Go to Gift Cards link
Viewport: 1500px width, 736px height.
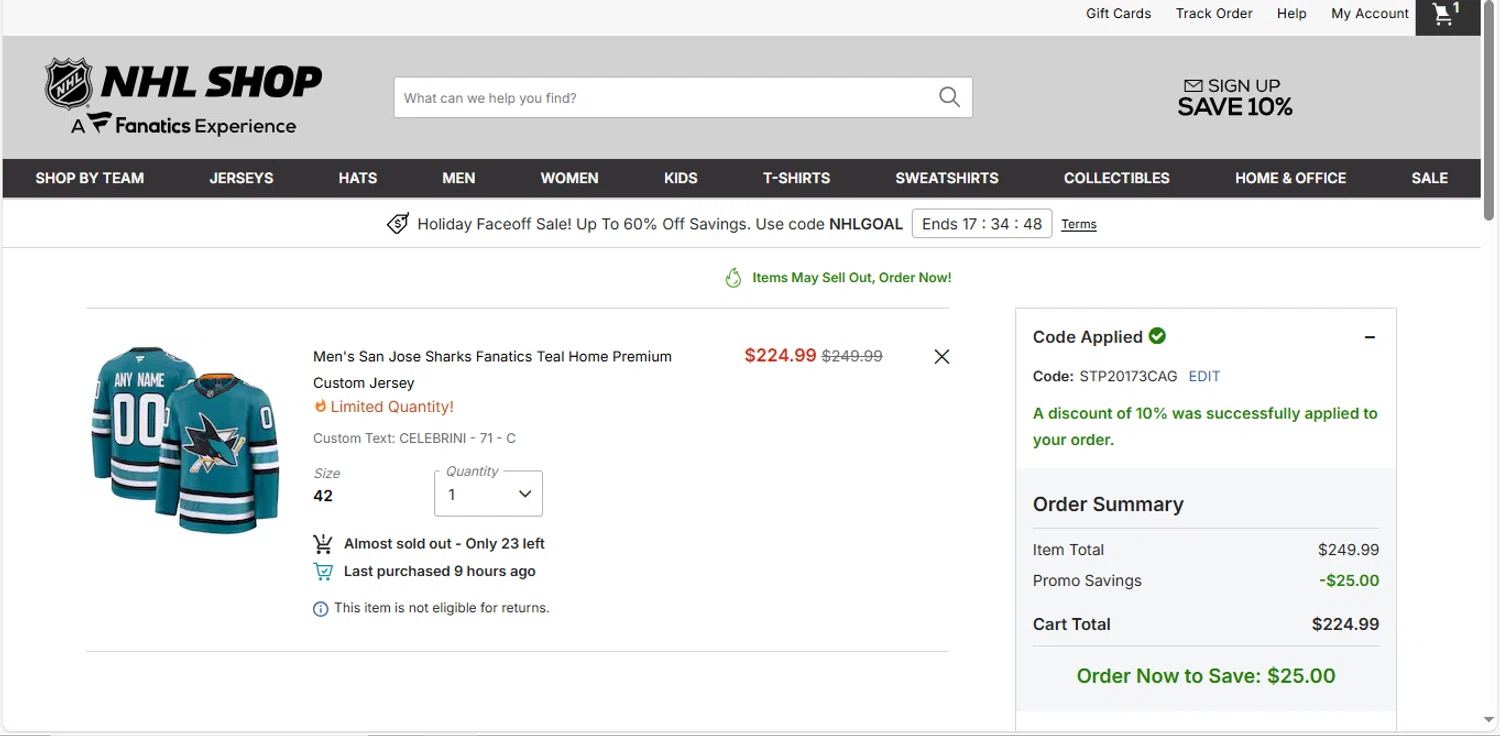(x=1118, y=13)
